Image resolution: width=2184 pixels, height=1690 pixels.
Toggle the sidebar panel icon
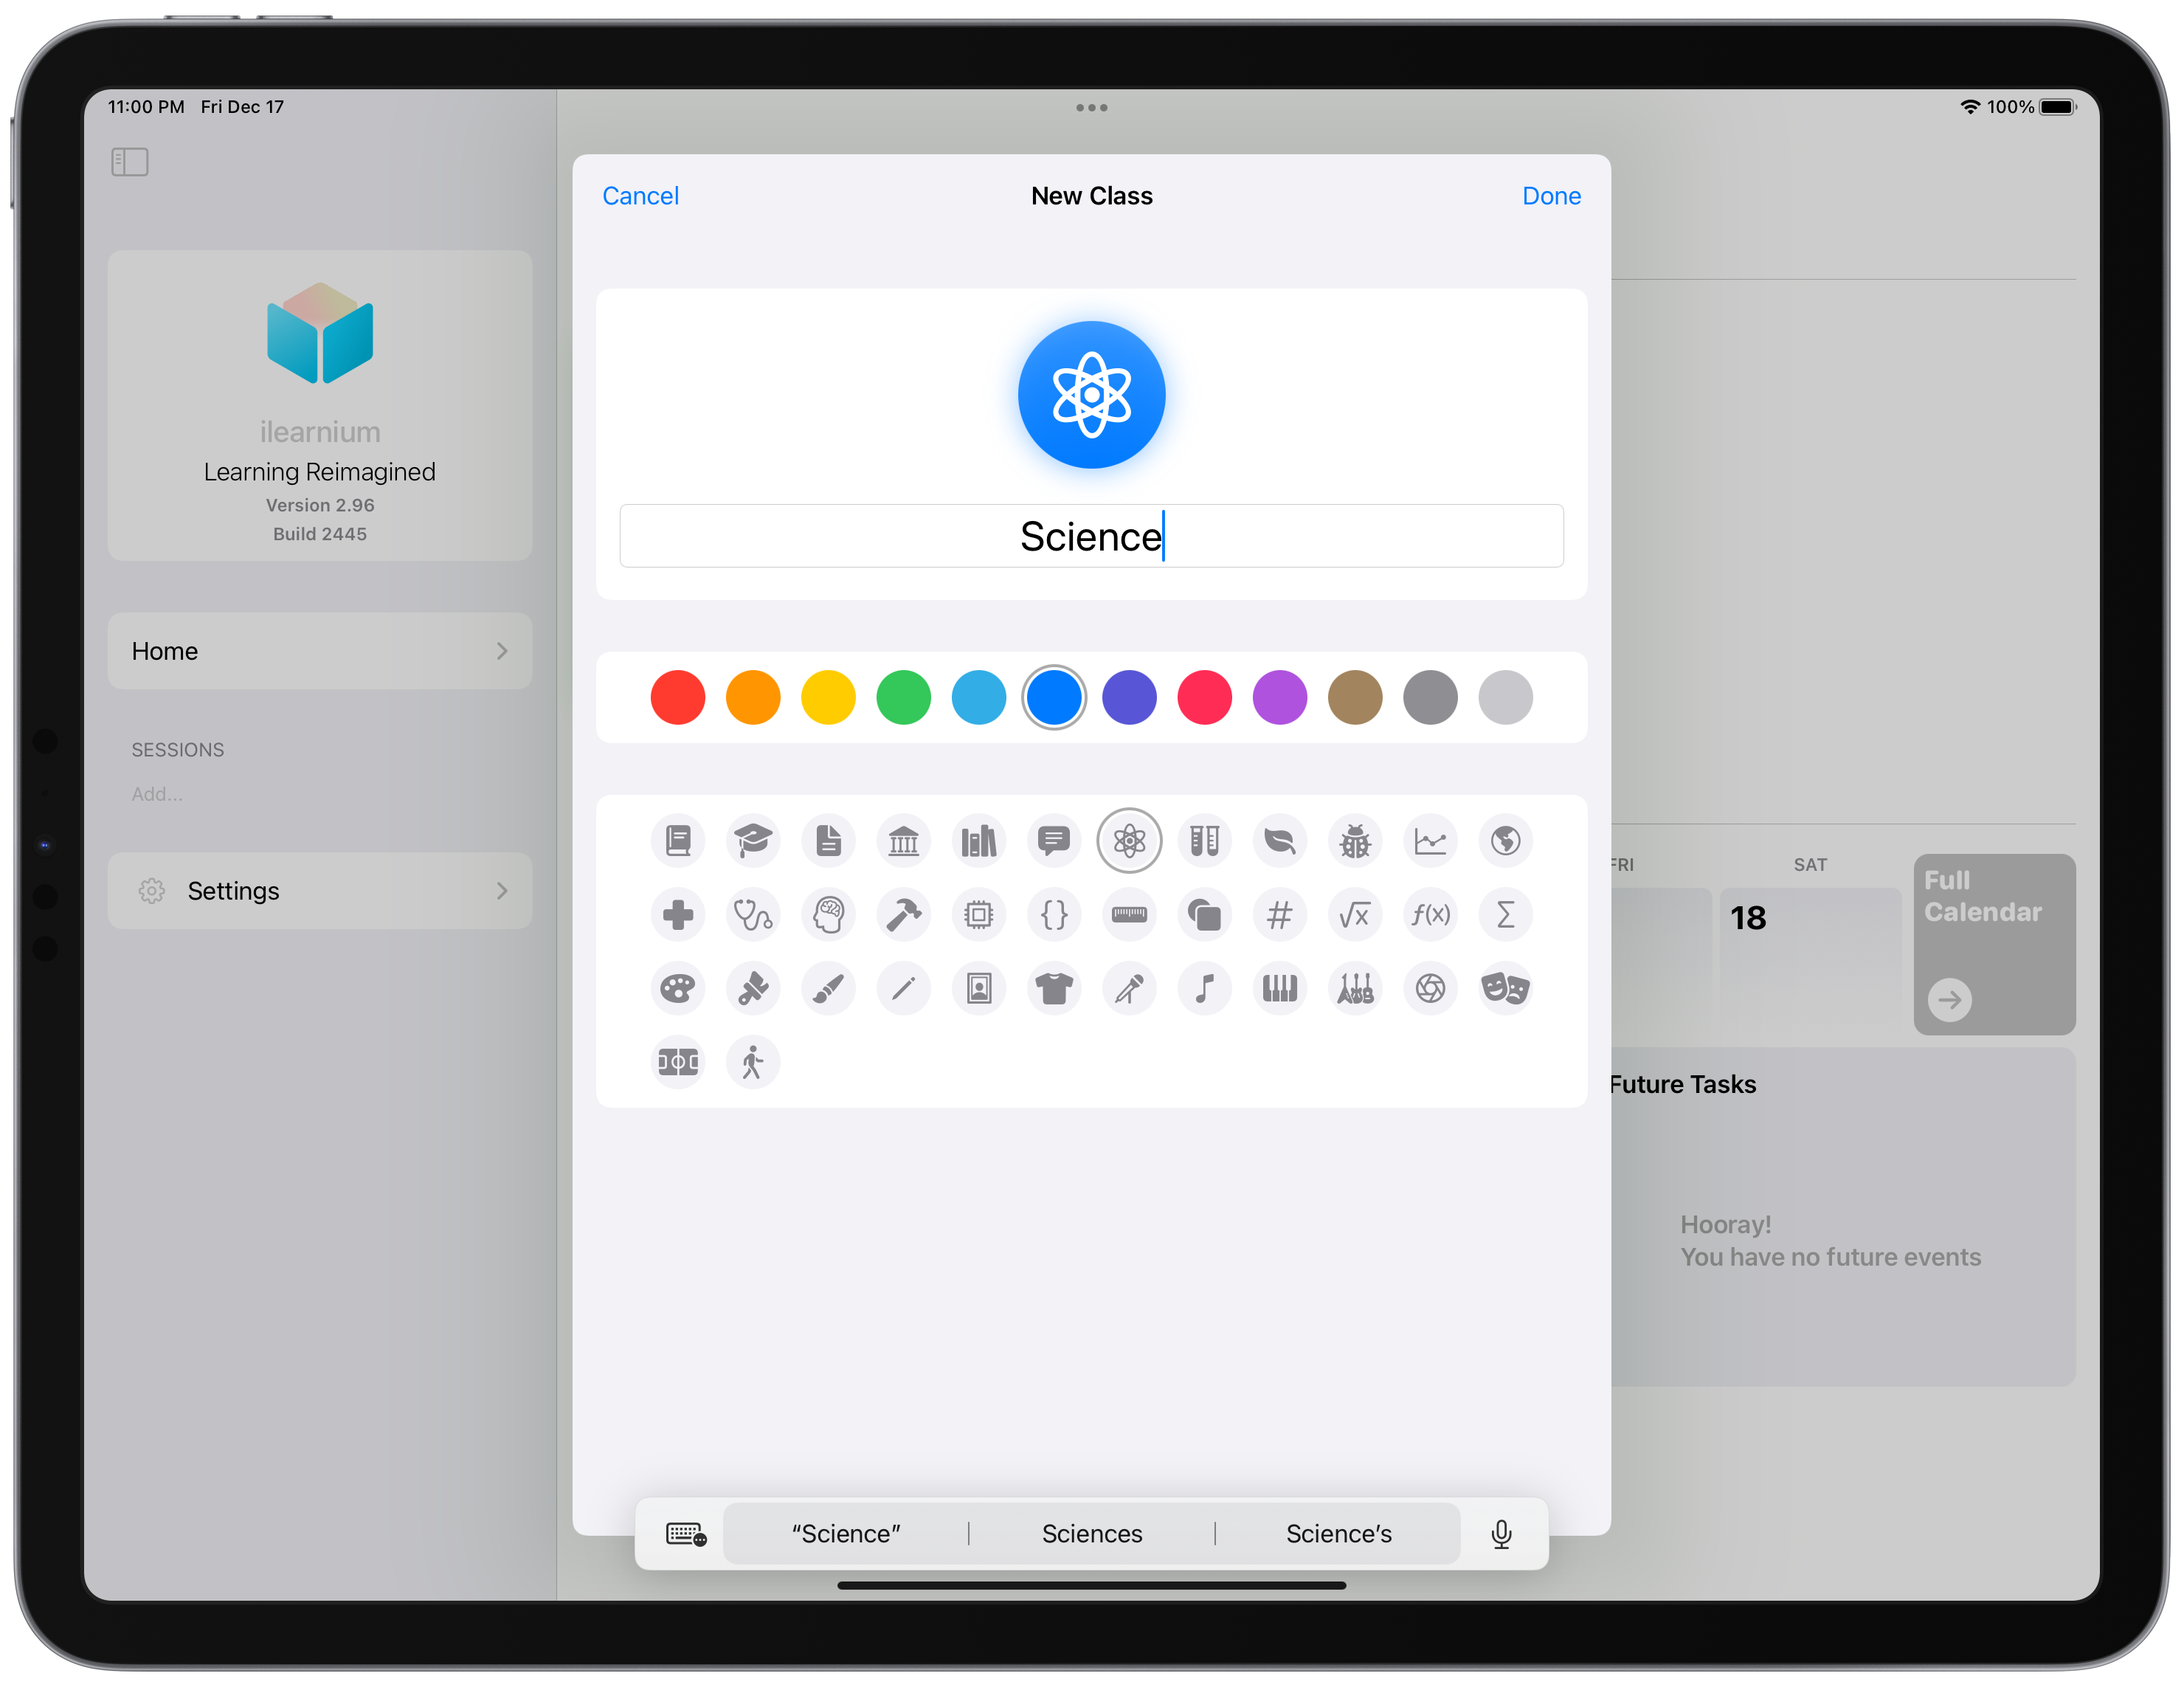tap(130, 162)
